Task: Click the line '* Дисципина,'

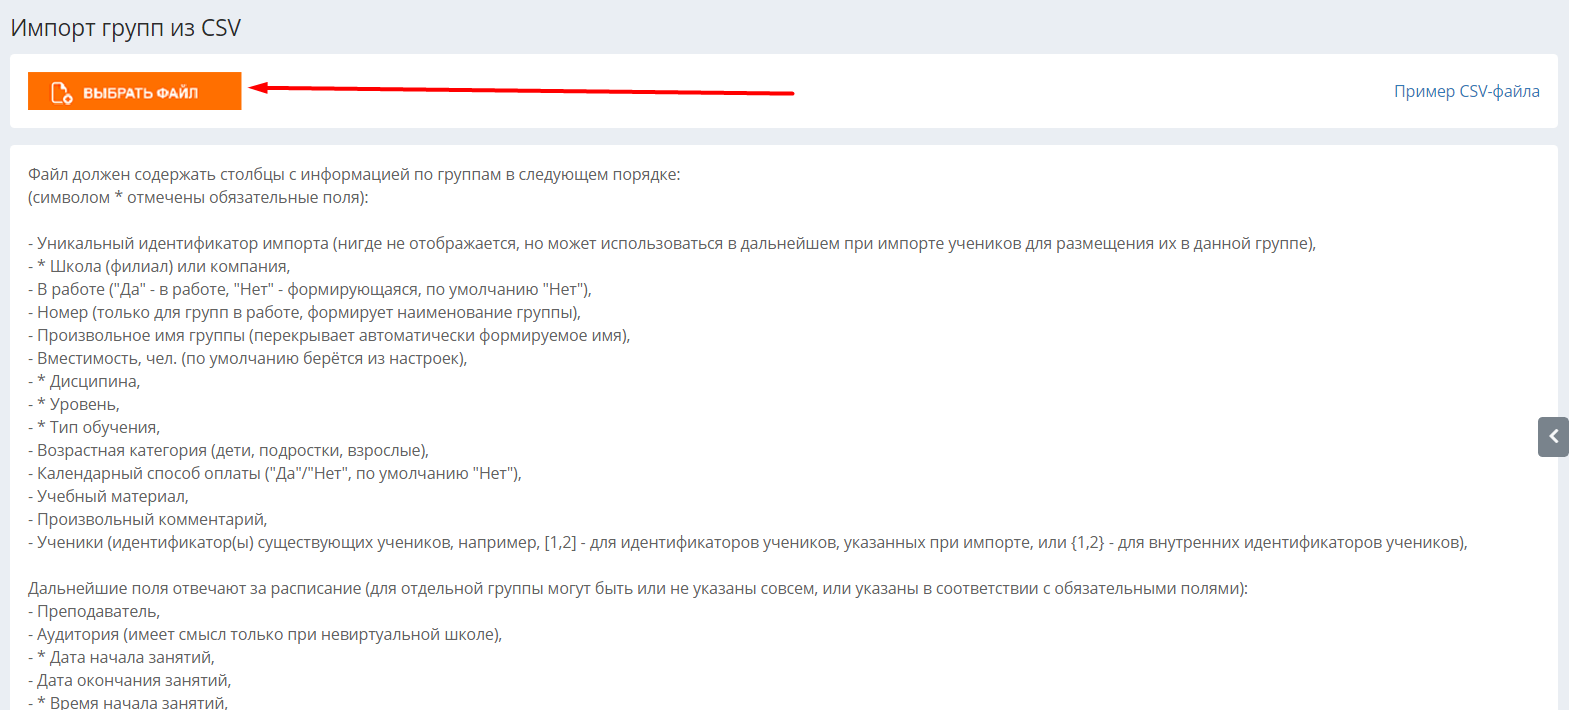Action: (84, 381)
